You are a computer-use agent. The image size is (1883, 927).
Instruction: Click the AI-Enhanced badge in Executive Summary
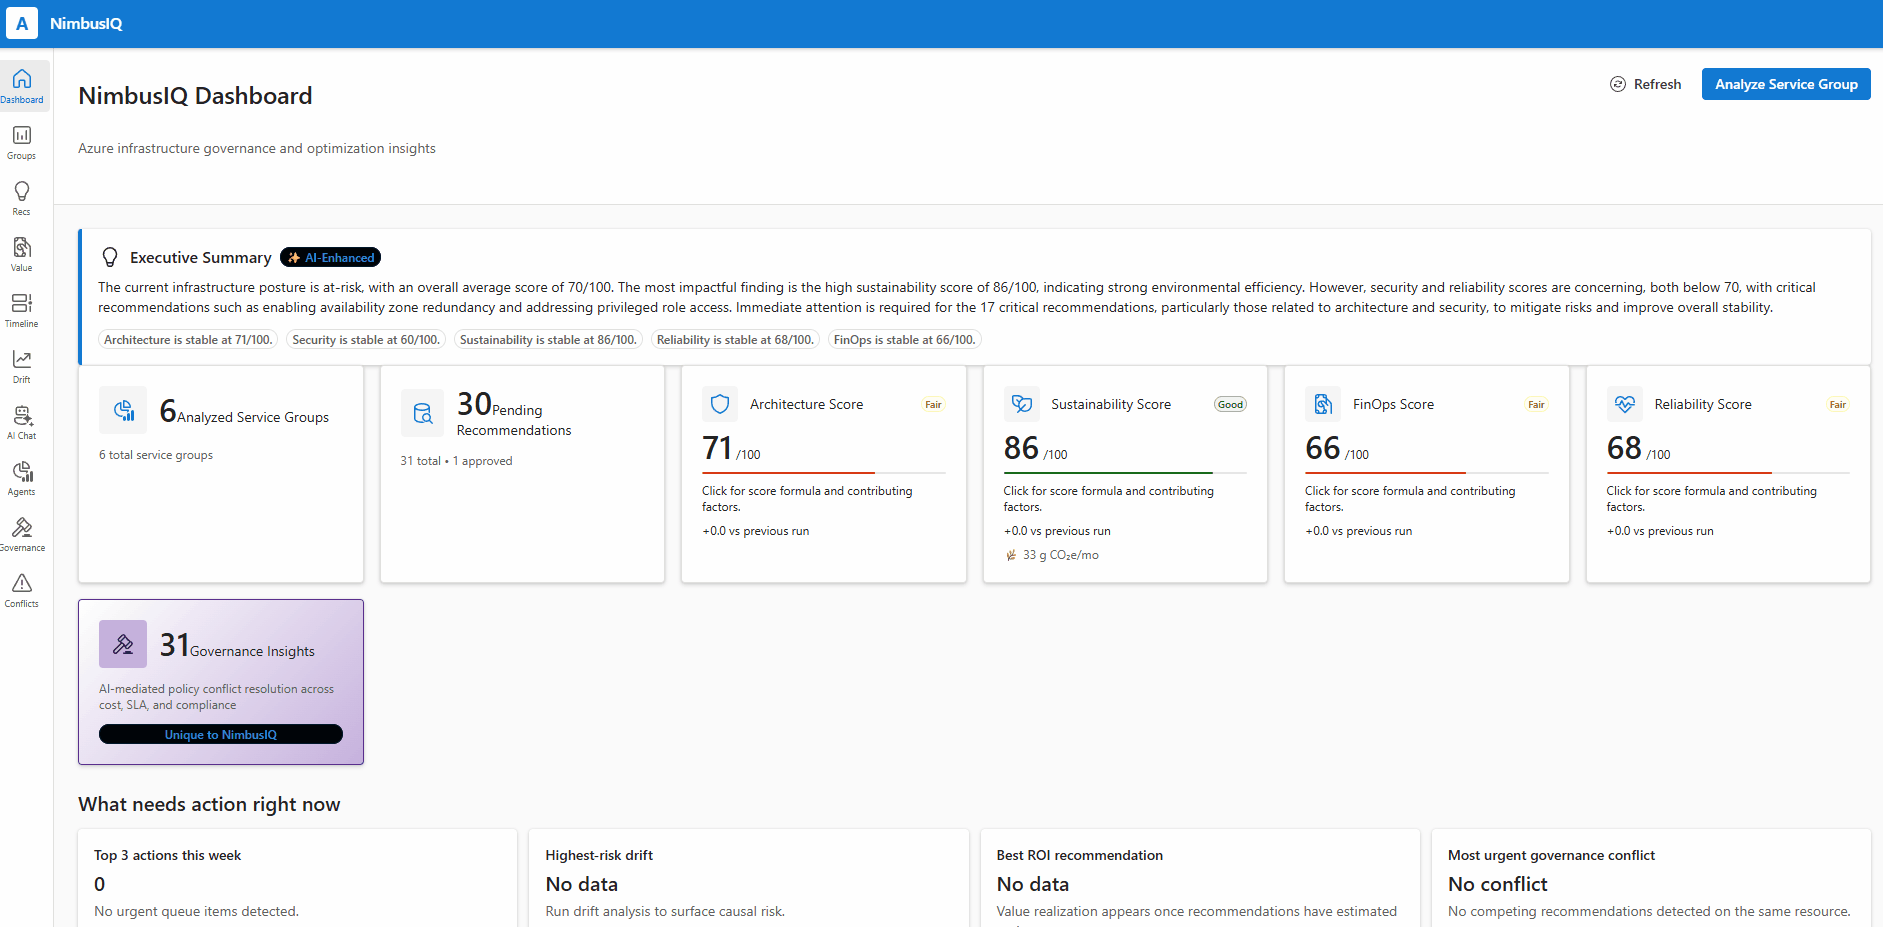point(330,257)
